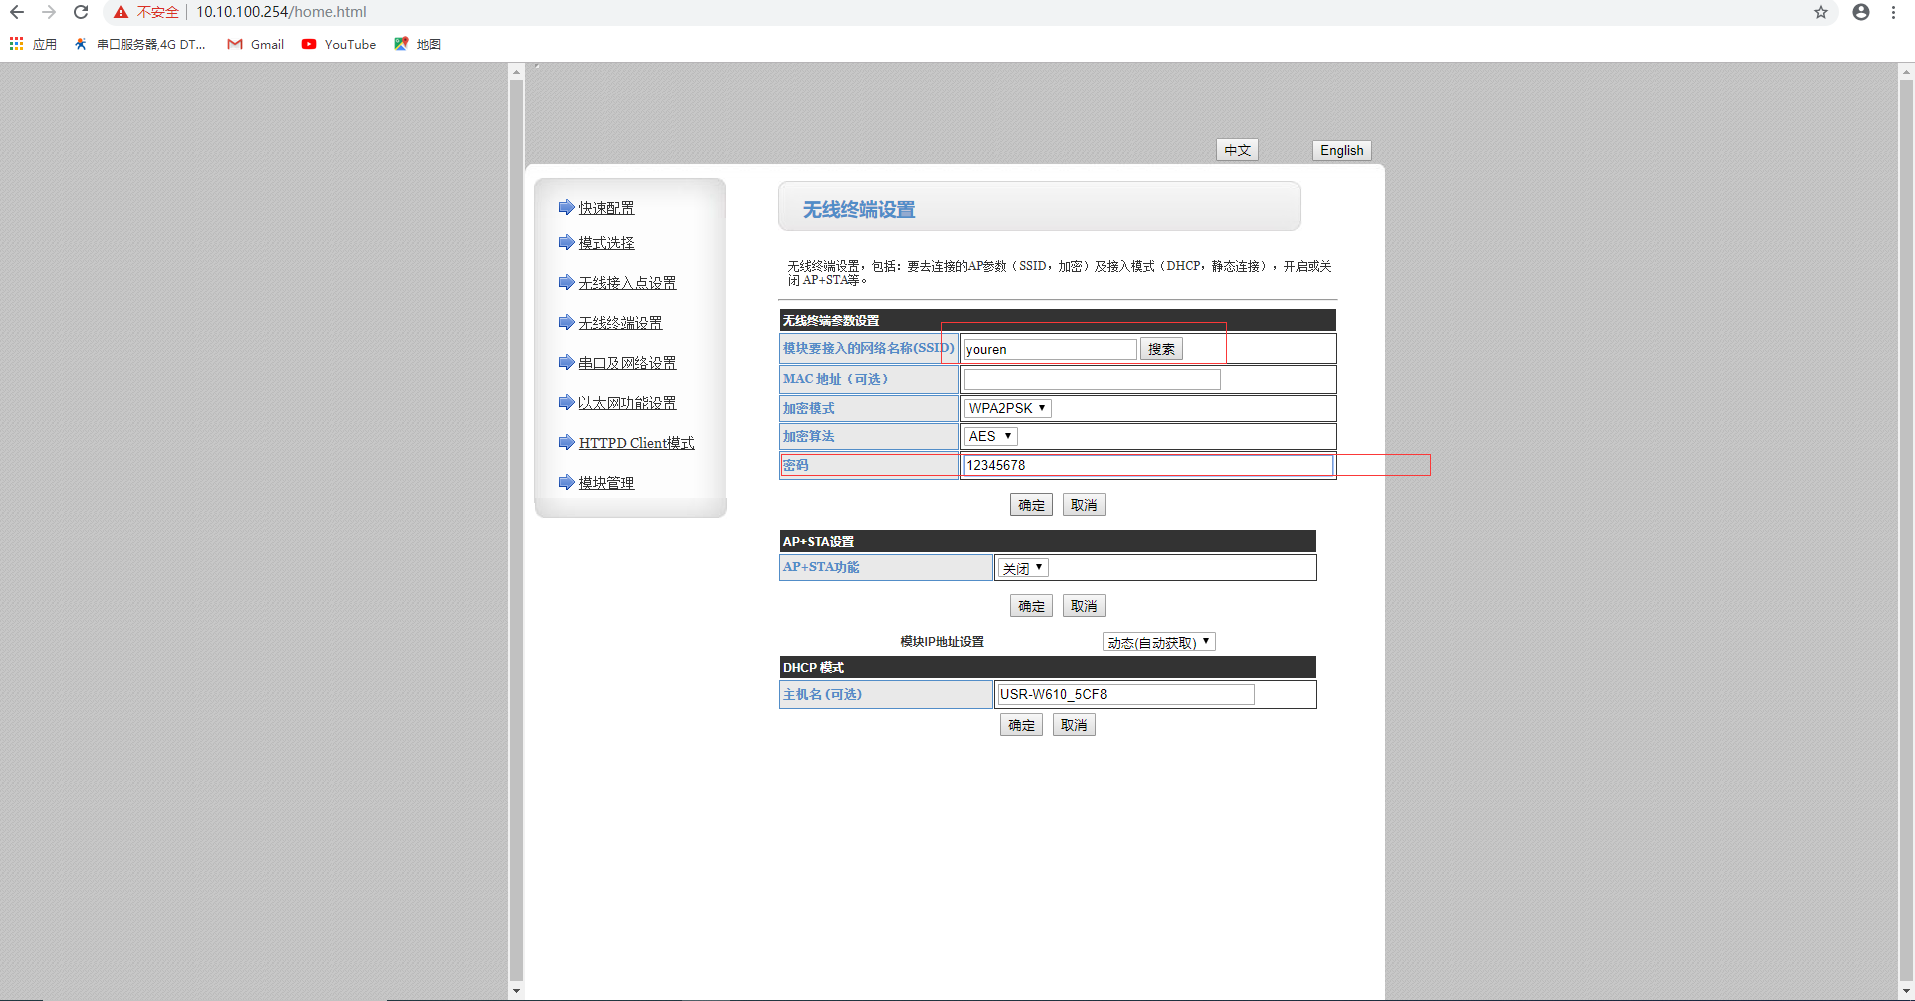
Task: Open the module IP address setting dropdown
Action: pyautogui.click(x=1158, y=642)
